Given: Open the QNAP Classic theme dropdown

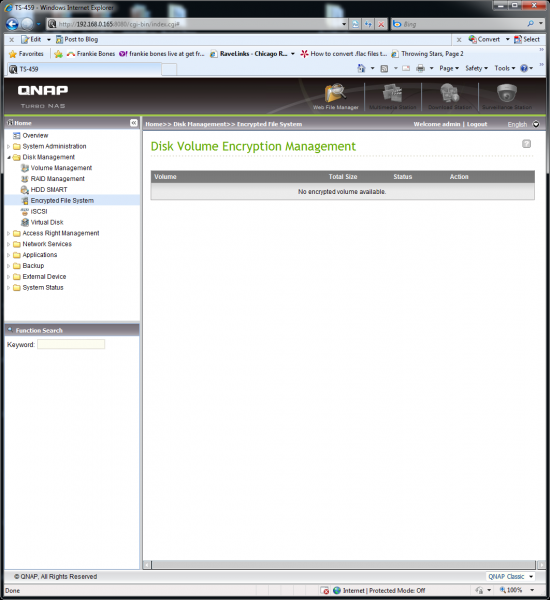Looking at the screenshot, I should click(x=510, y=576).
